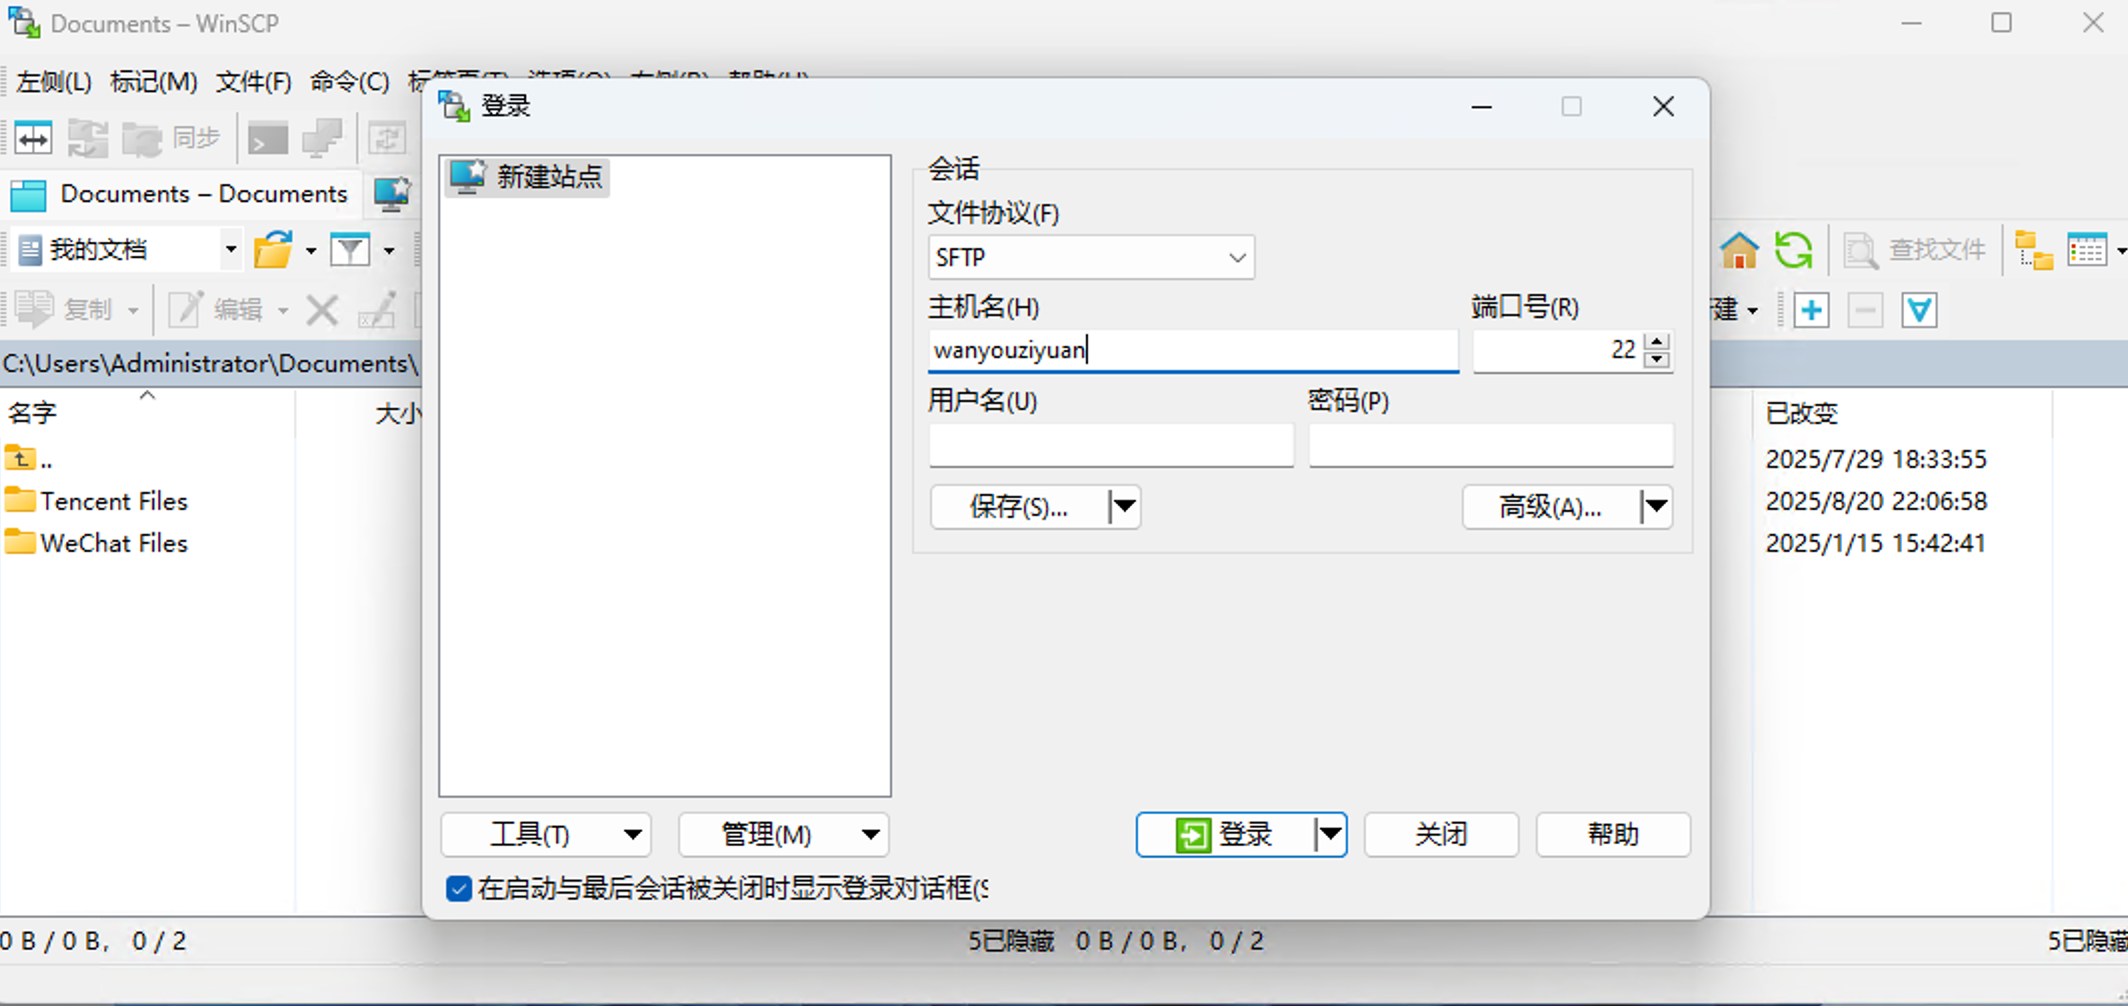The height and width of the screenshot is (1006, 2128).
Task: Click the 编辑 edit toolbar button
Action: click(x=215, y=310)
